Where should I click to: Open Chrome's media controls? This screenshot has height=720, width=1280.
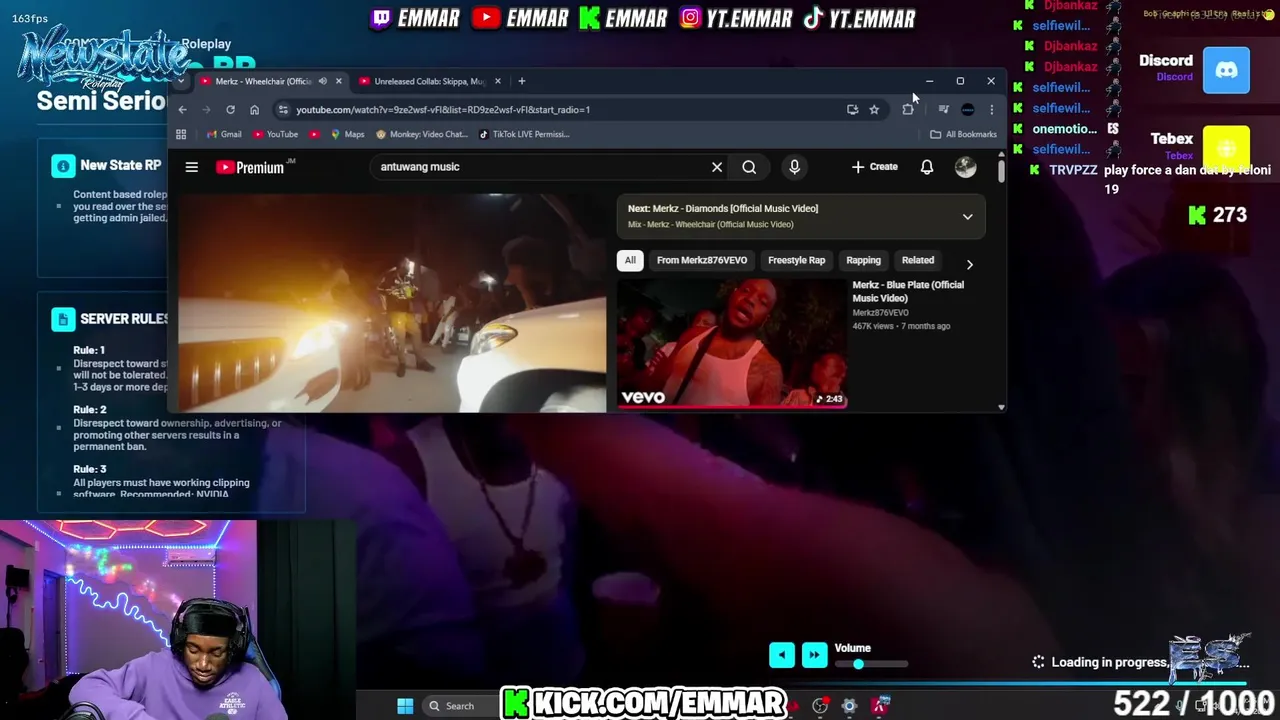click(943, 110)
